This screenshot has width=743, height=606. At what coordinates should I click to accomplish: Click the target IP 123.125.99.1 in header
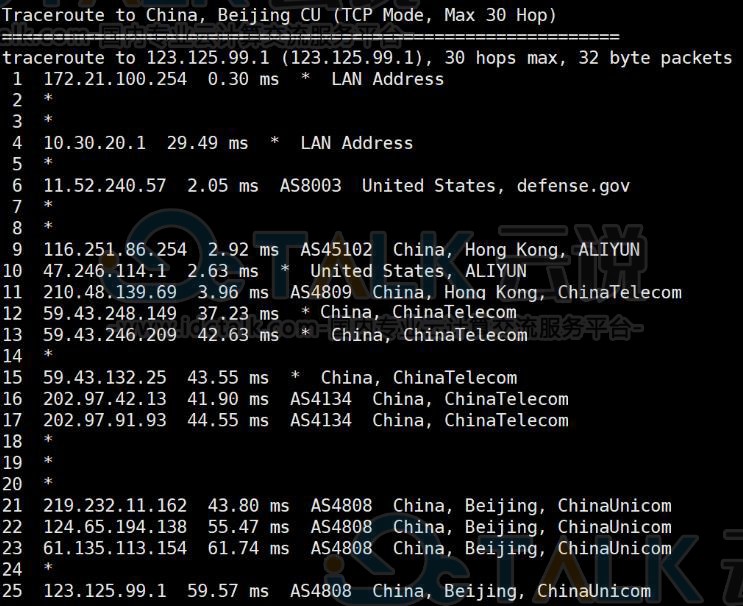208,58
